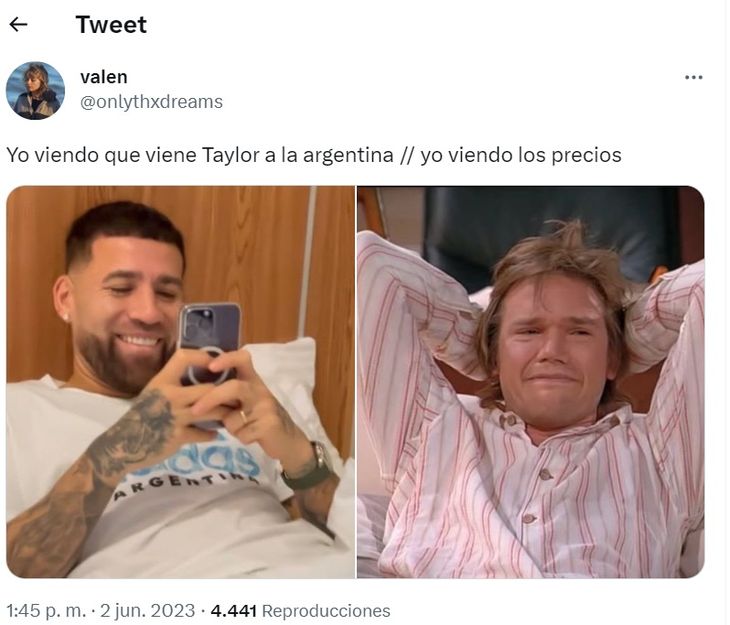Image resolution: width=730 pixels, height=625 pixels.
Task: Open right photo of crying person
Action: 531,382
